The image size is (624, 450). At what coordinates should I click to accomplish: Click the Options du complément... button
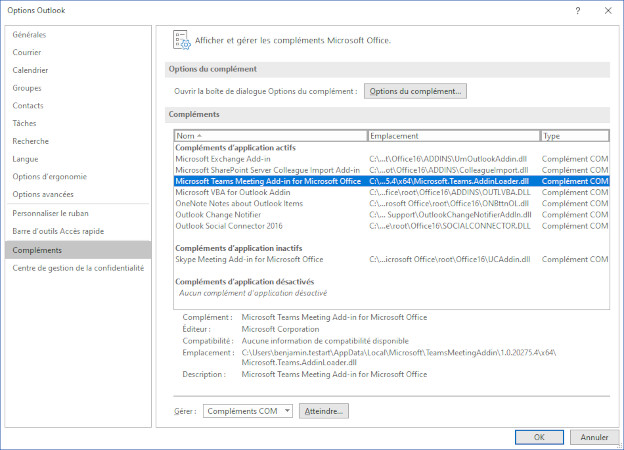tap(415, 91)
